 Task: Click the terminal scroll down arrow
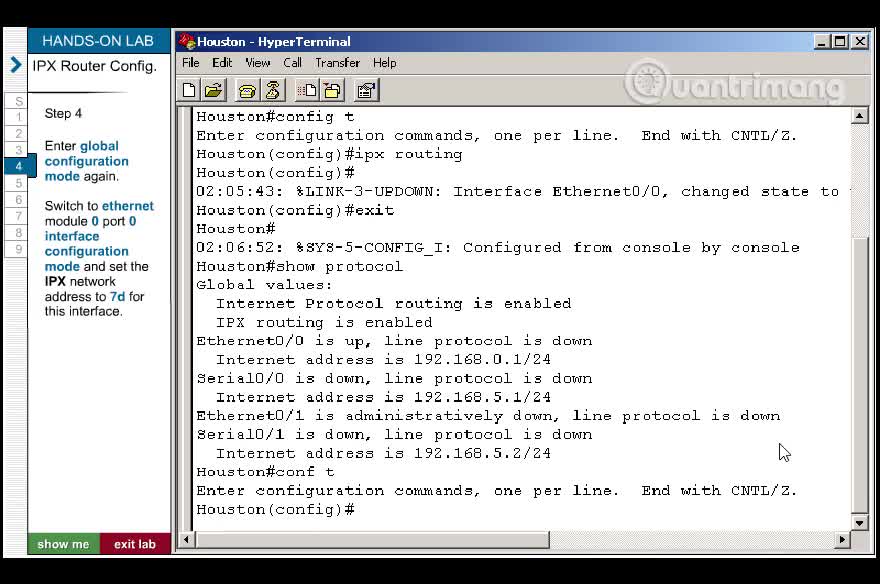point(859,522)
